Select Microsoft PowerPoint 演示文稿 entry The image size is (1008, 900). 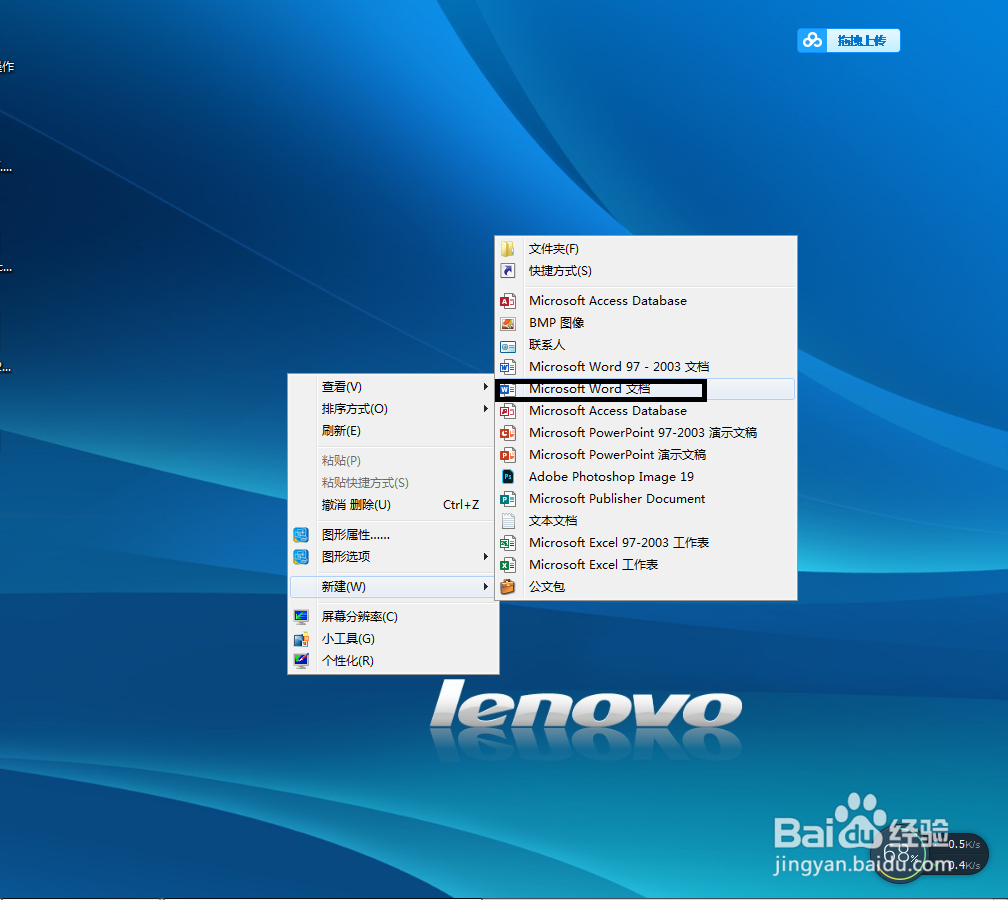click(x=645, y=454)
